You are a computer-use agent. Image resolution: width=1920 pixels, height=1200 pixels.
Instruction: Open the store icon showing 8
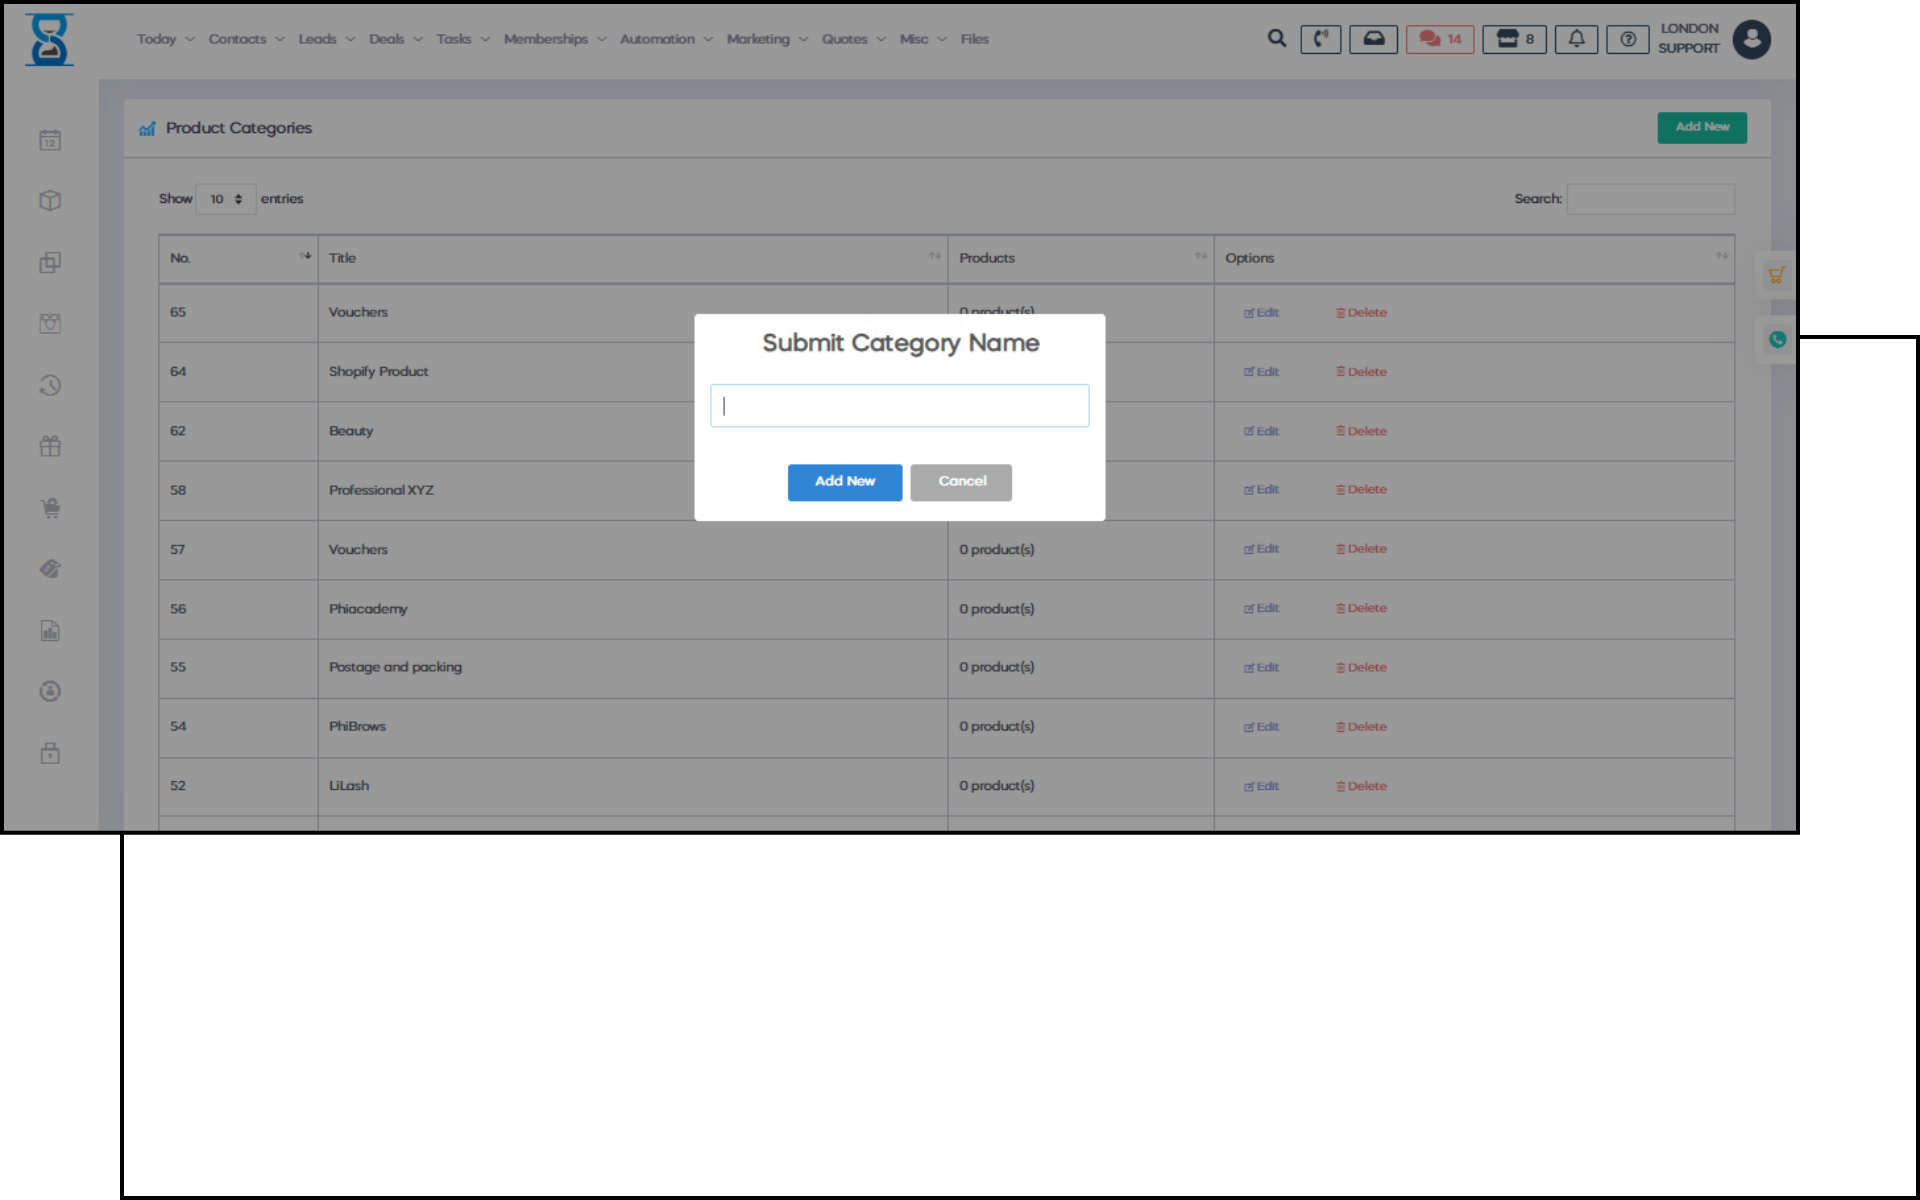click(x=1514, y=39)
